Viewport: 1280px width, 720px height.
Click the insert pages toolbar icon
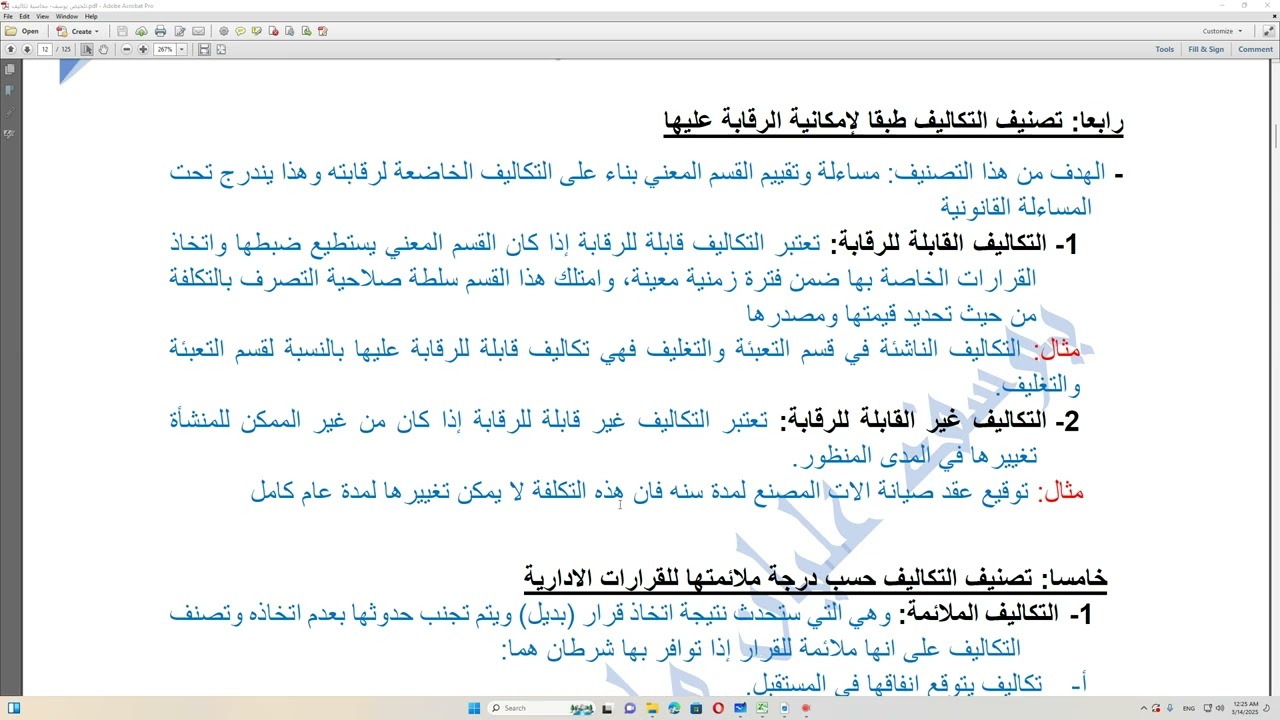322,31
